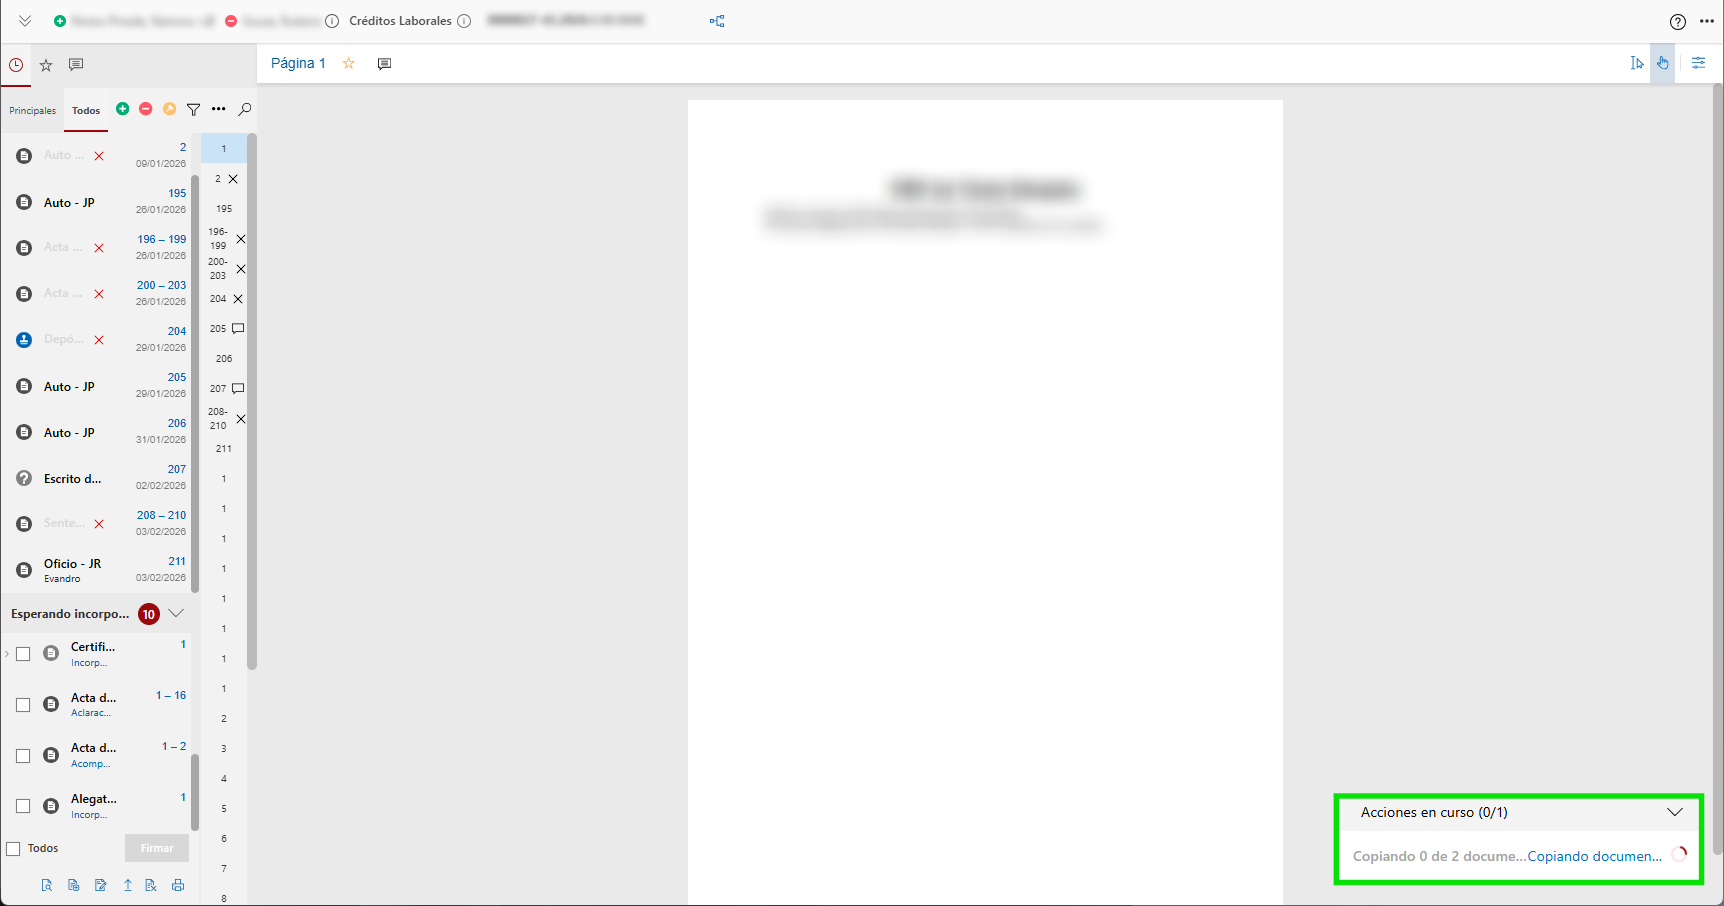Click the print icon in bottom toolbar
This screenshot has height=906, width=1724.
tap(178, 885)
